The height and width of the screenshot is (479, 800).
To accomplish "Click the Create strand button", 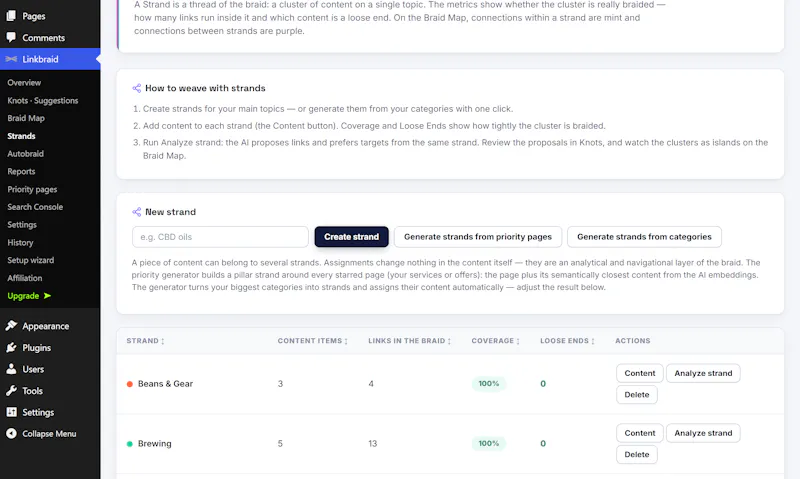I will 352,237.
